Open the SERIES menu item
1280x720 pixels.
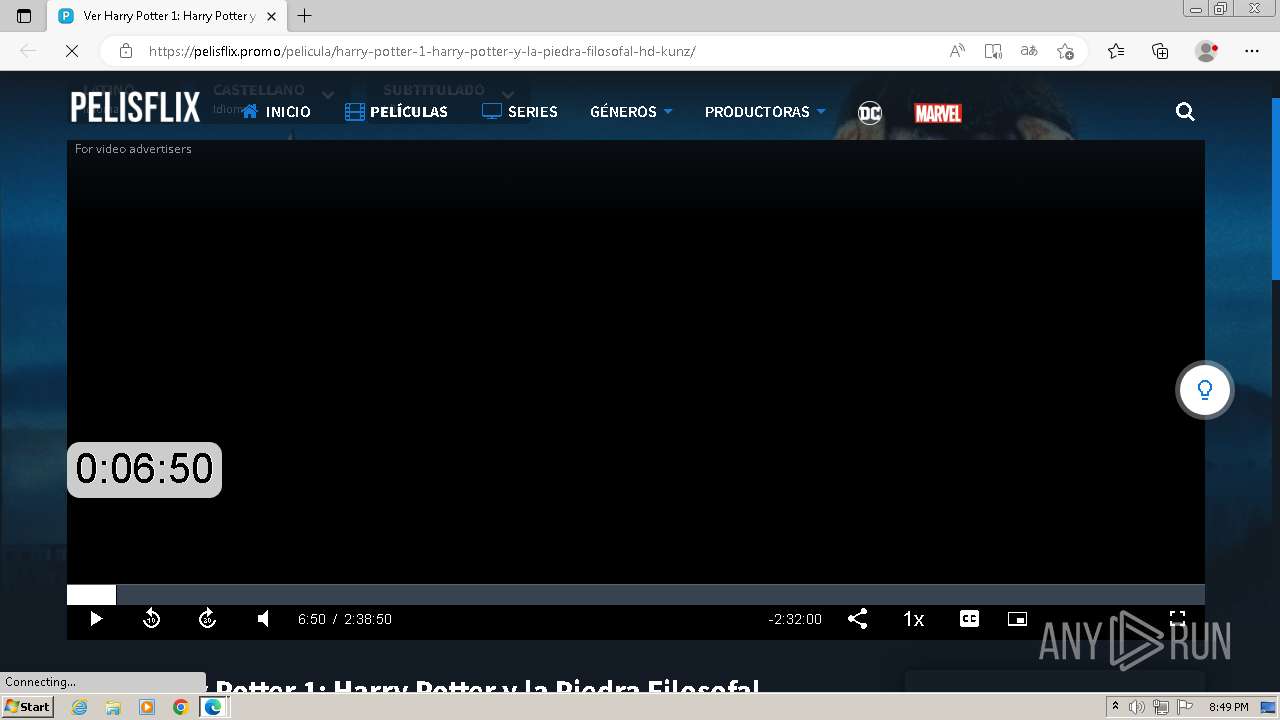(520, 112)
